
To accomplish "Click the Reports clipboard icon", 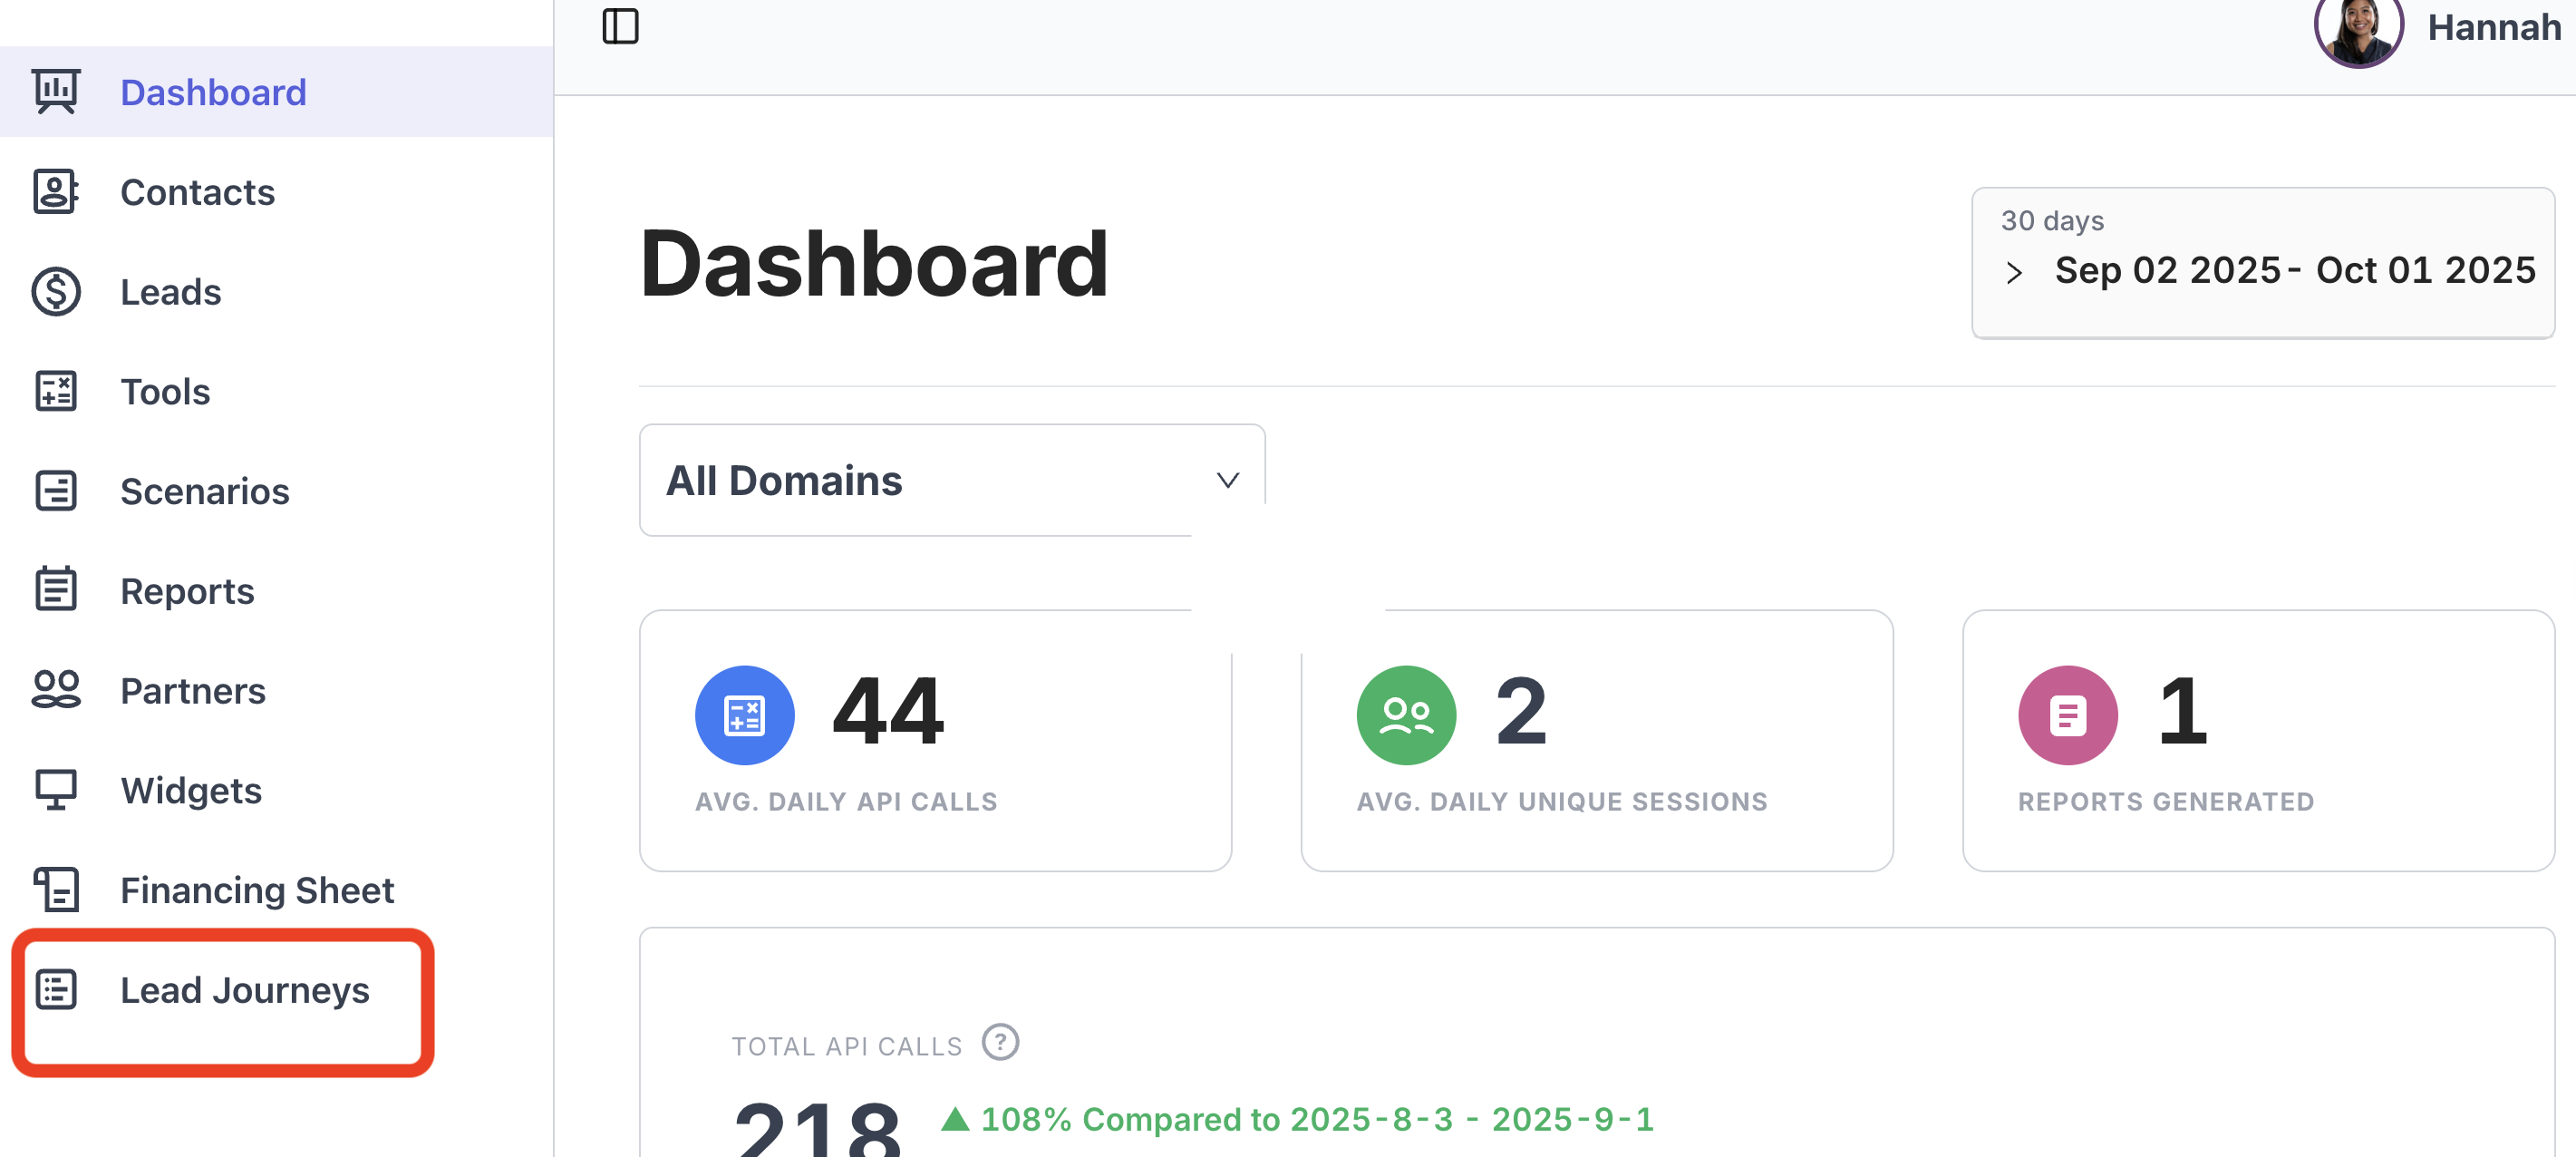I will [x=56, y=589].
